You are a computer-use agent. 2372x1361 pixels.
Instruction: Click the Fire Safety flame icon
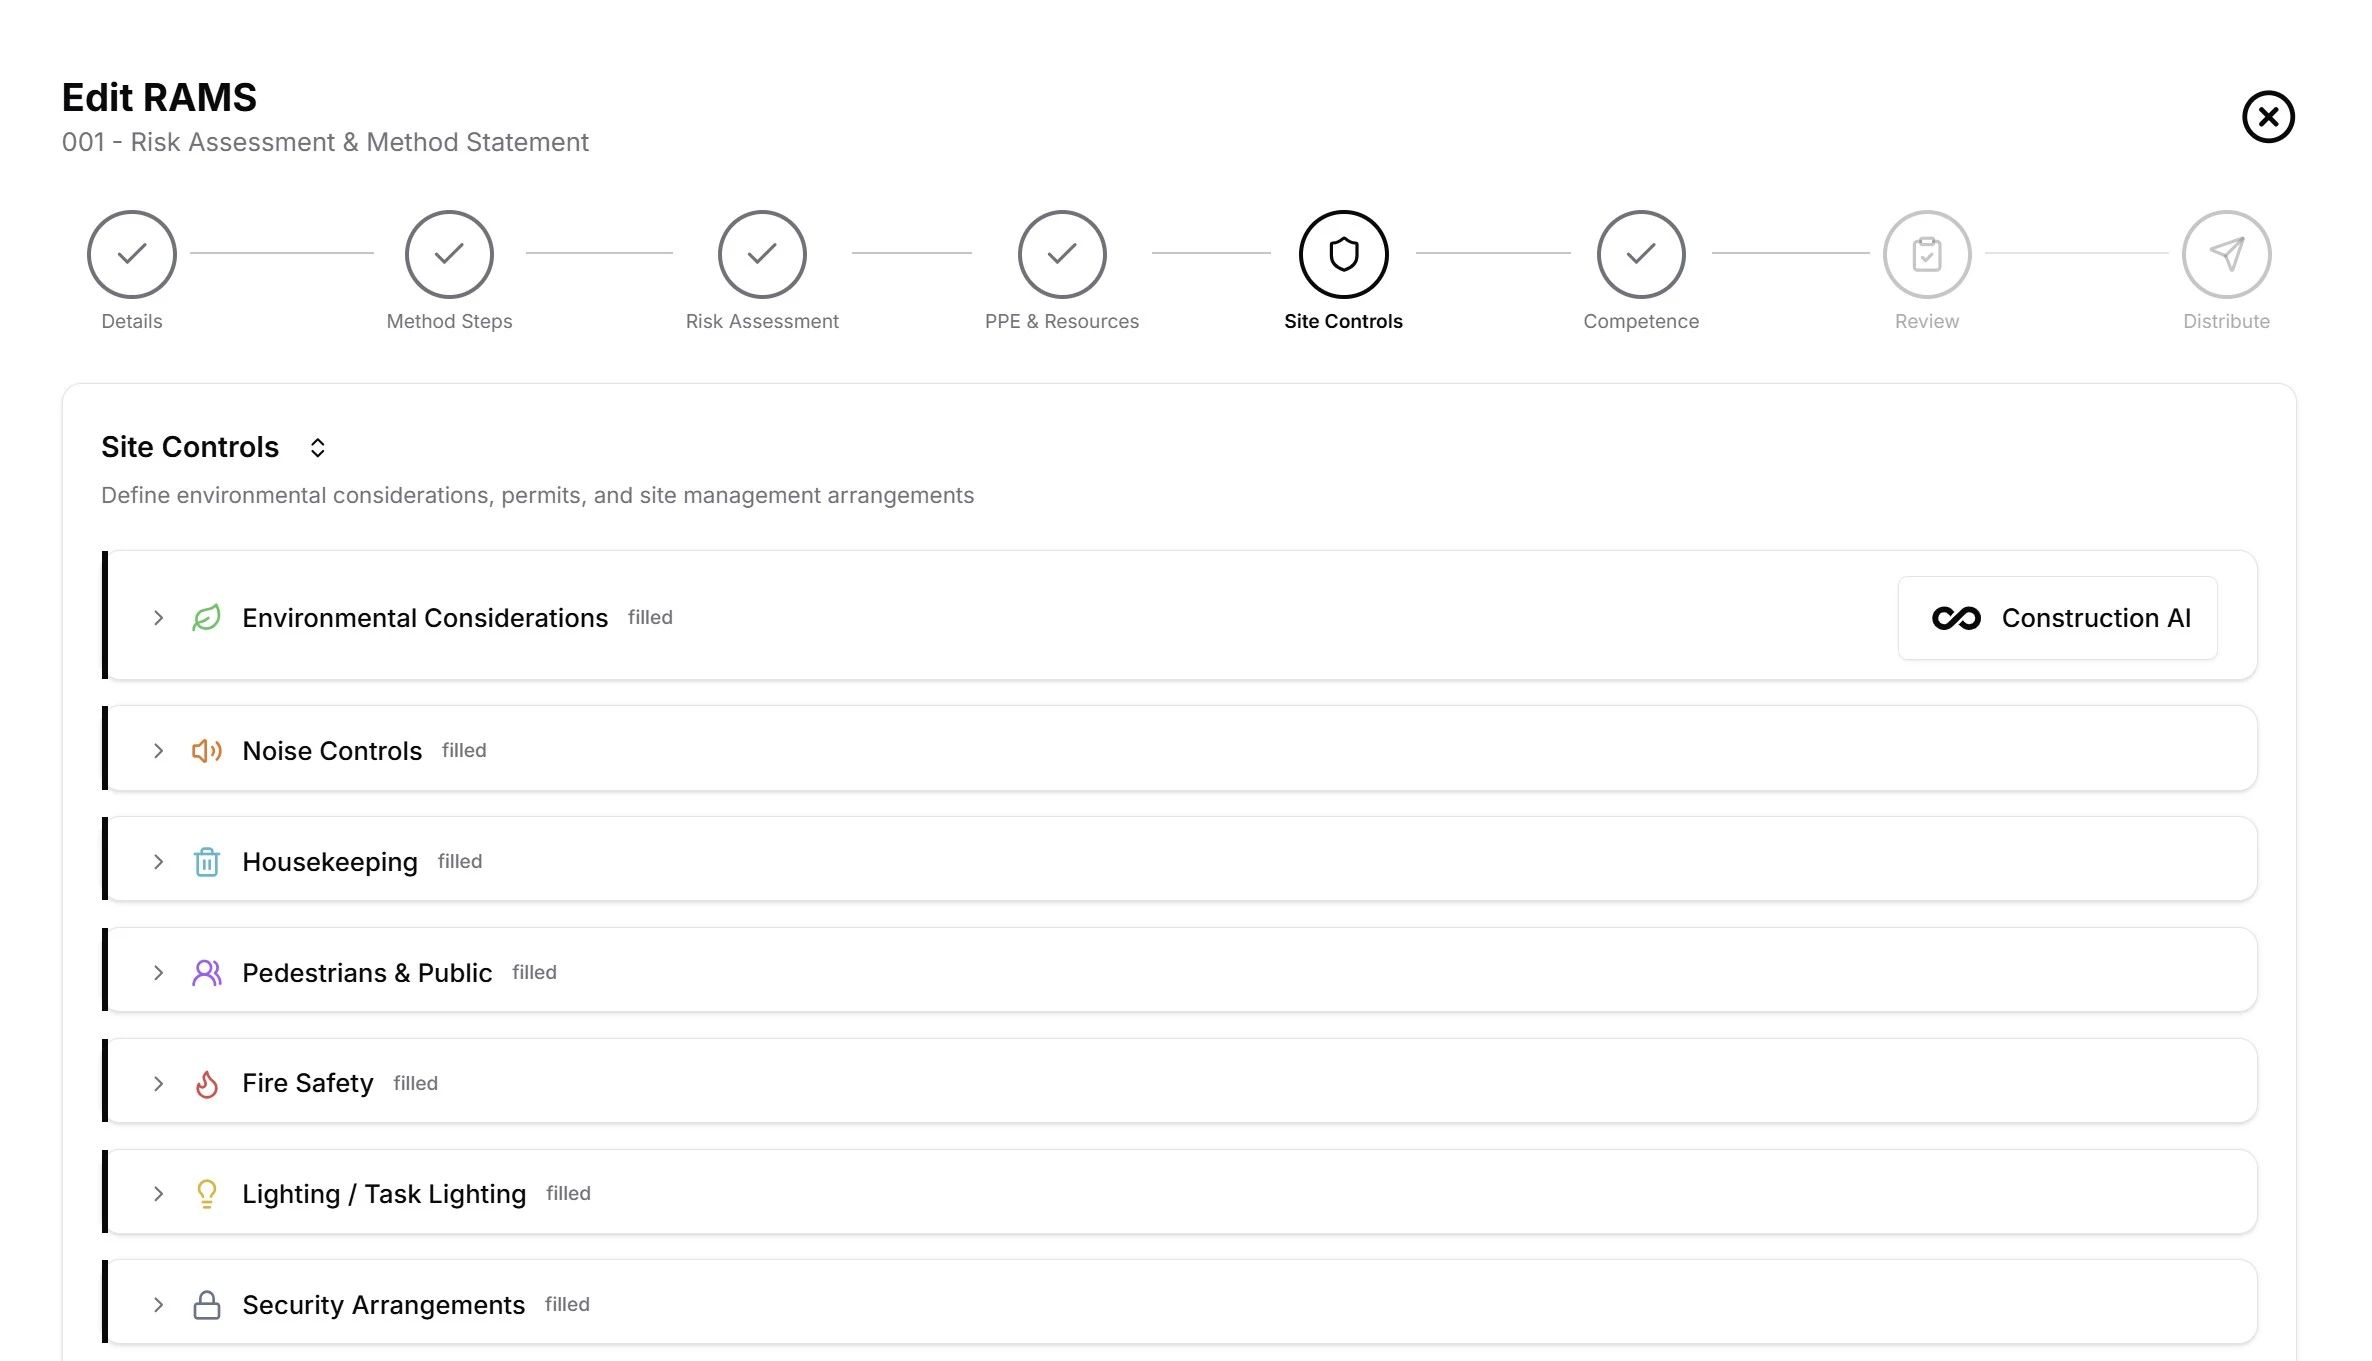coord(207,1083)
